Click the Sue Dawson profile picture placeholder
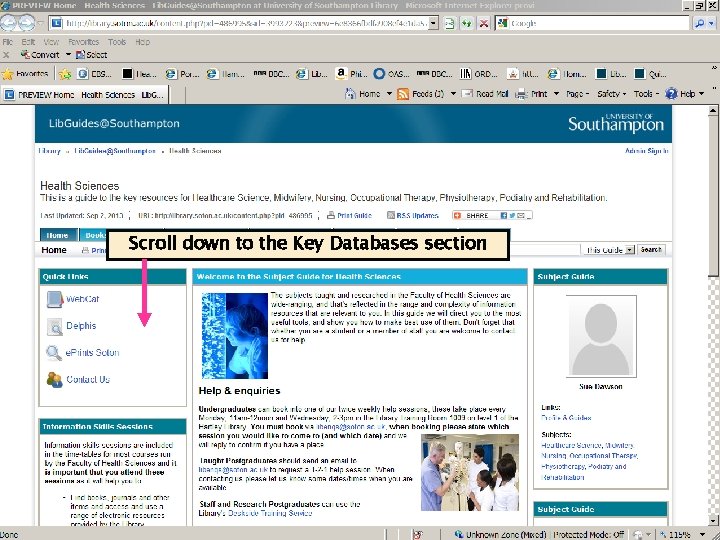The height and width of the screenshot is (540, 720). pyautogui.click(x=601, y=336)
